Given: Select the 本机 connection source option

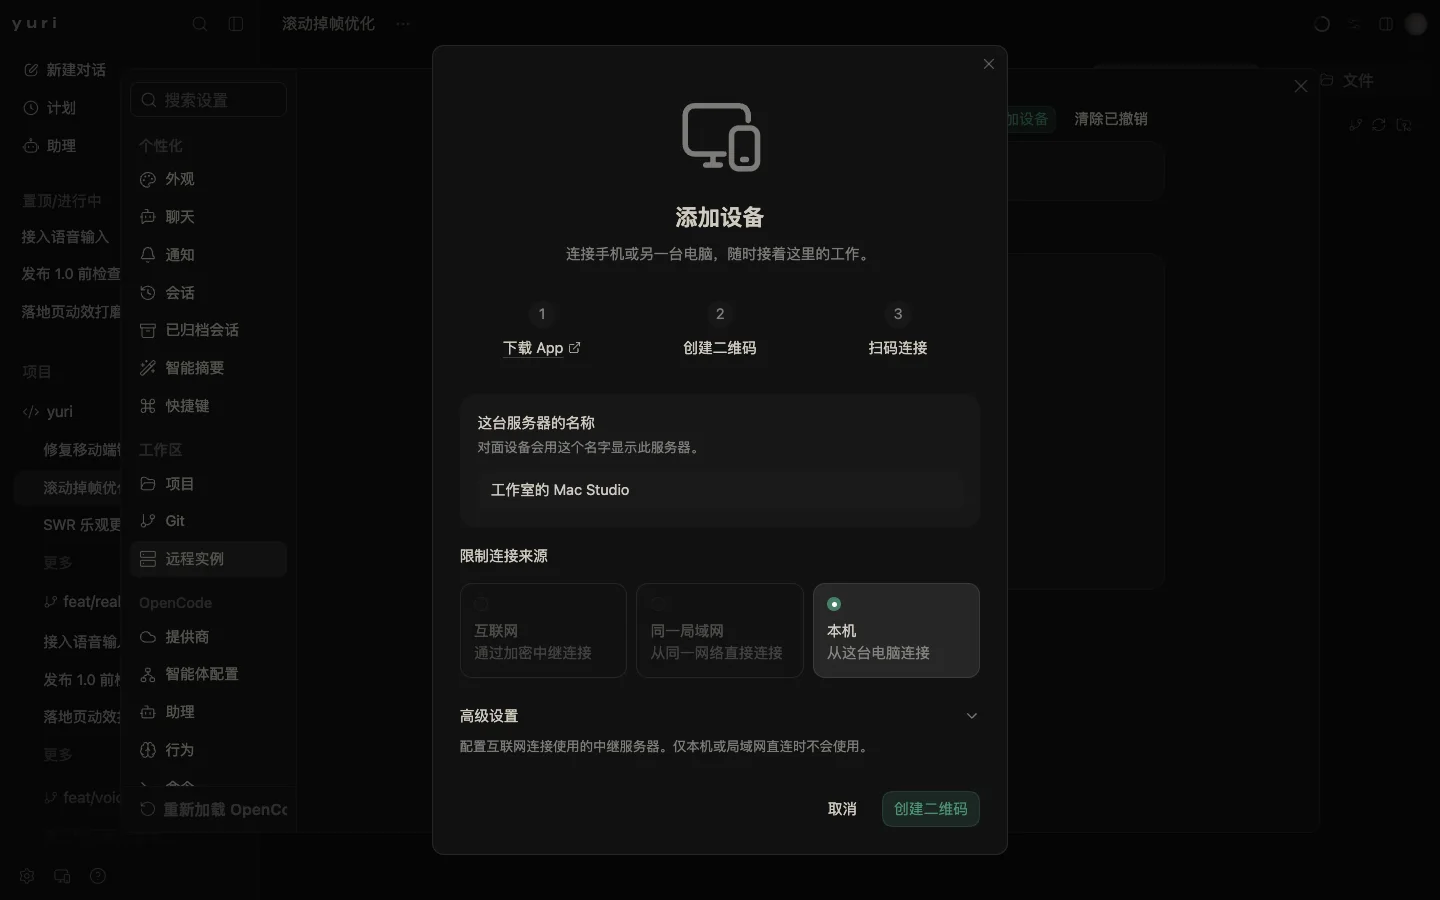Looking at the screenshot, I should click(x=896, y=631).
